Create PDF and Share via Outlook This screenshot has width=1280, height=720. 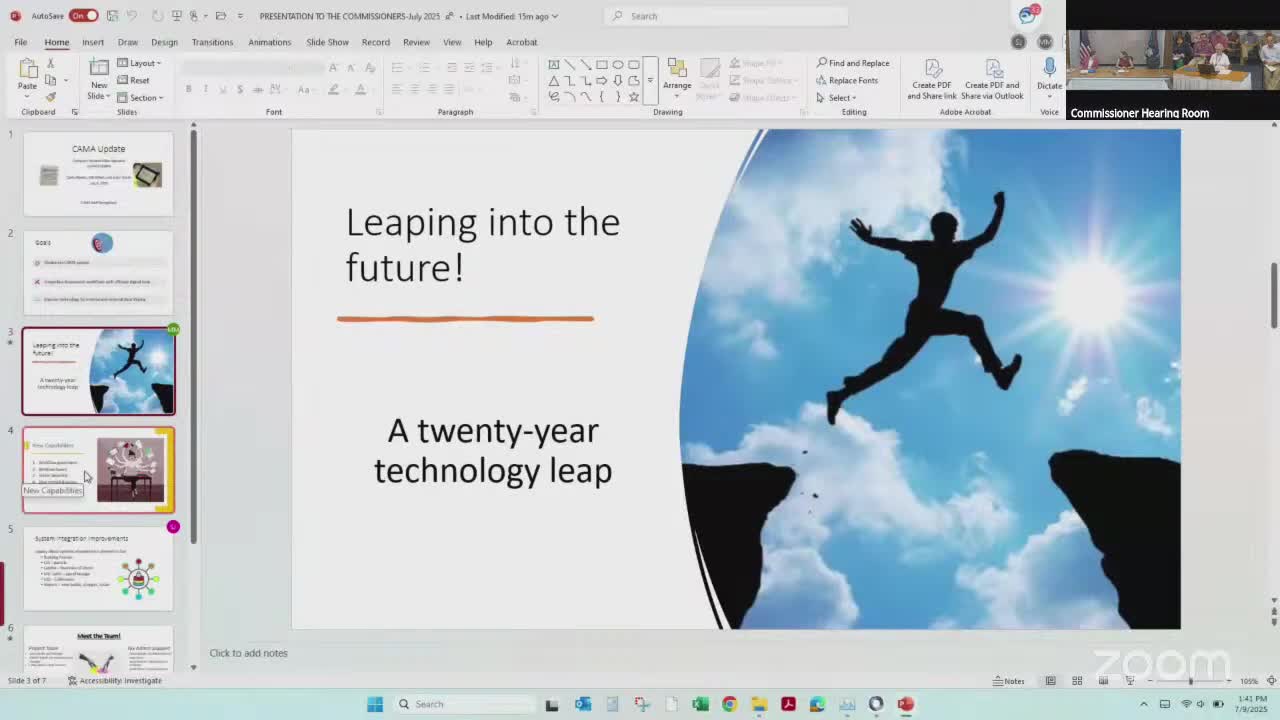pos(993,78)
